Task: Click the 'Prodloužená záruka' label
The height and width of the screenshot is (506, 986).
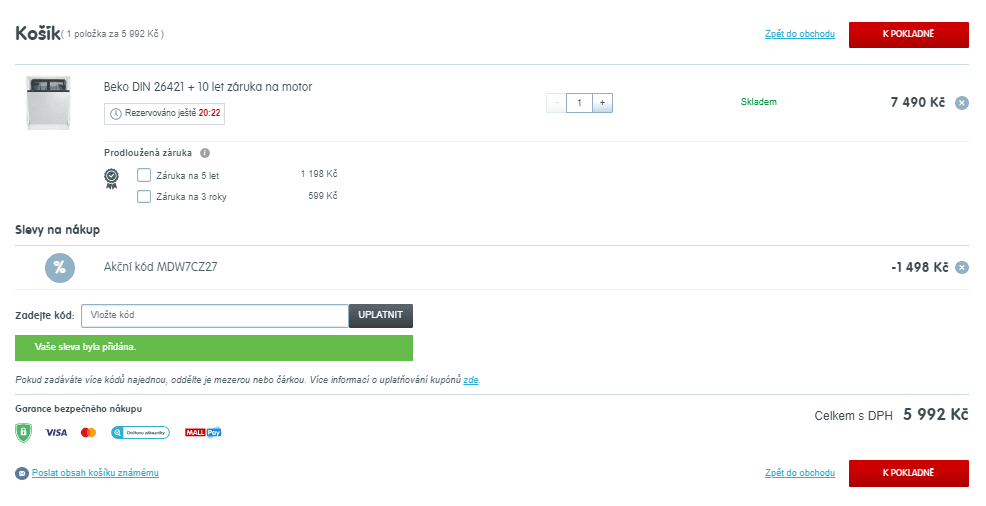Action: pos(148,153)
